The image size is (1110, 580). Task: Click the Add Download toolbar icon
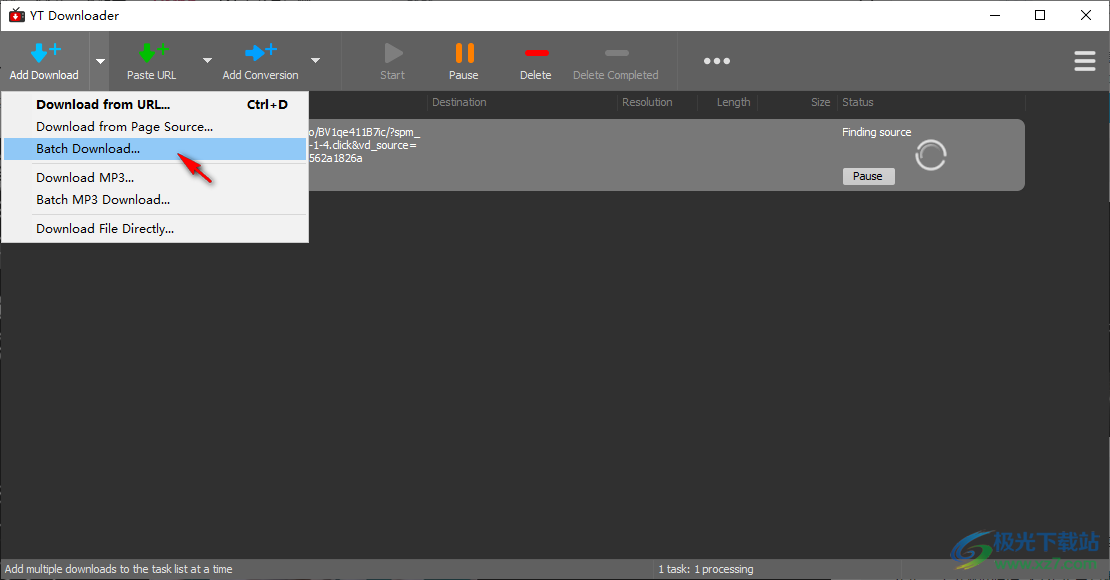click(x=44, y=52)
